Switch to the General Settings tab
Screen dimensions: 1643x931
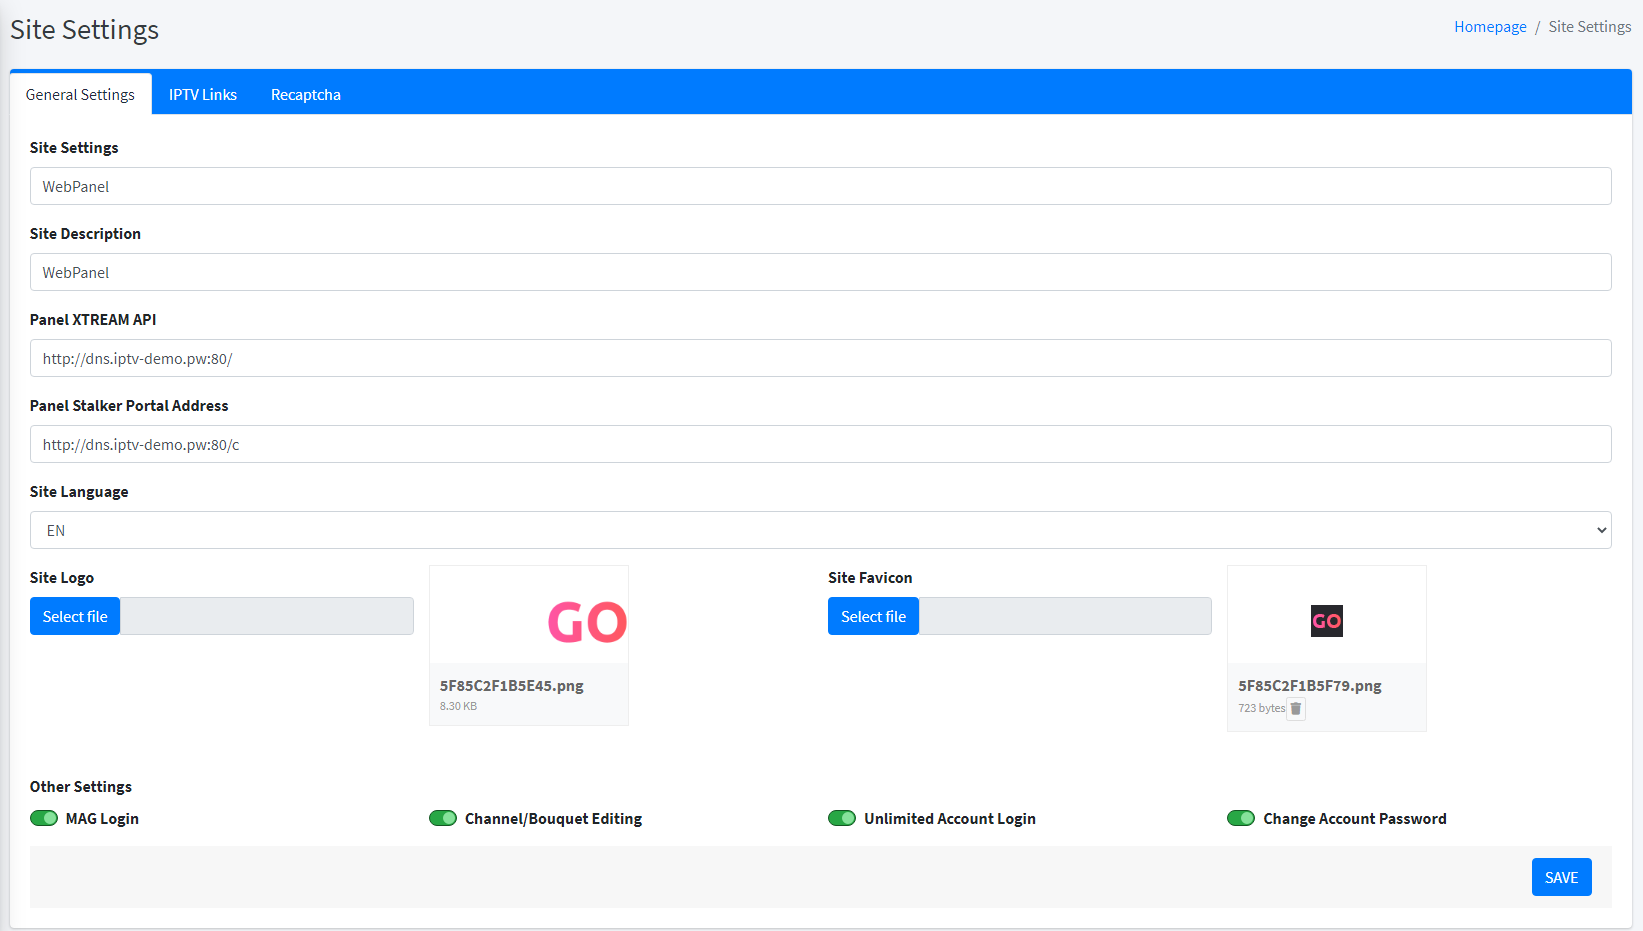81,94
